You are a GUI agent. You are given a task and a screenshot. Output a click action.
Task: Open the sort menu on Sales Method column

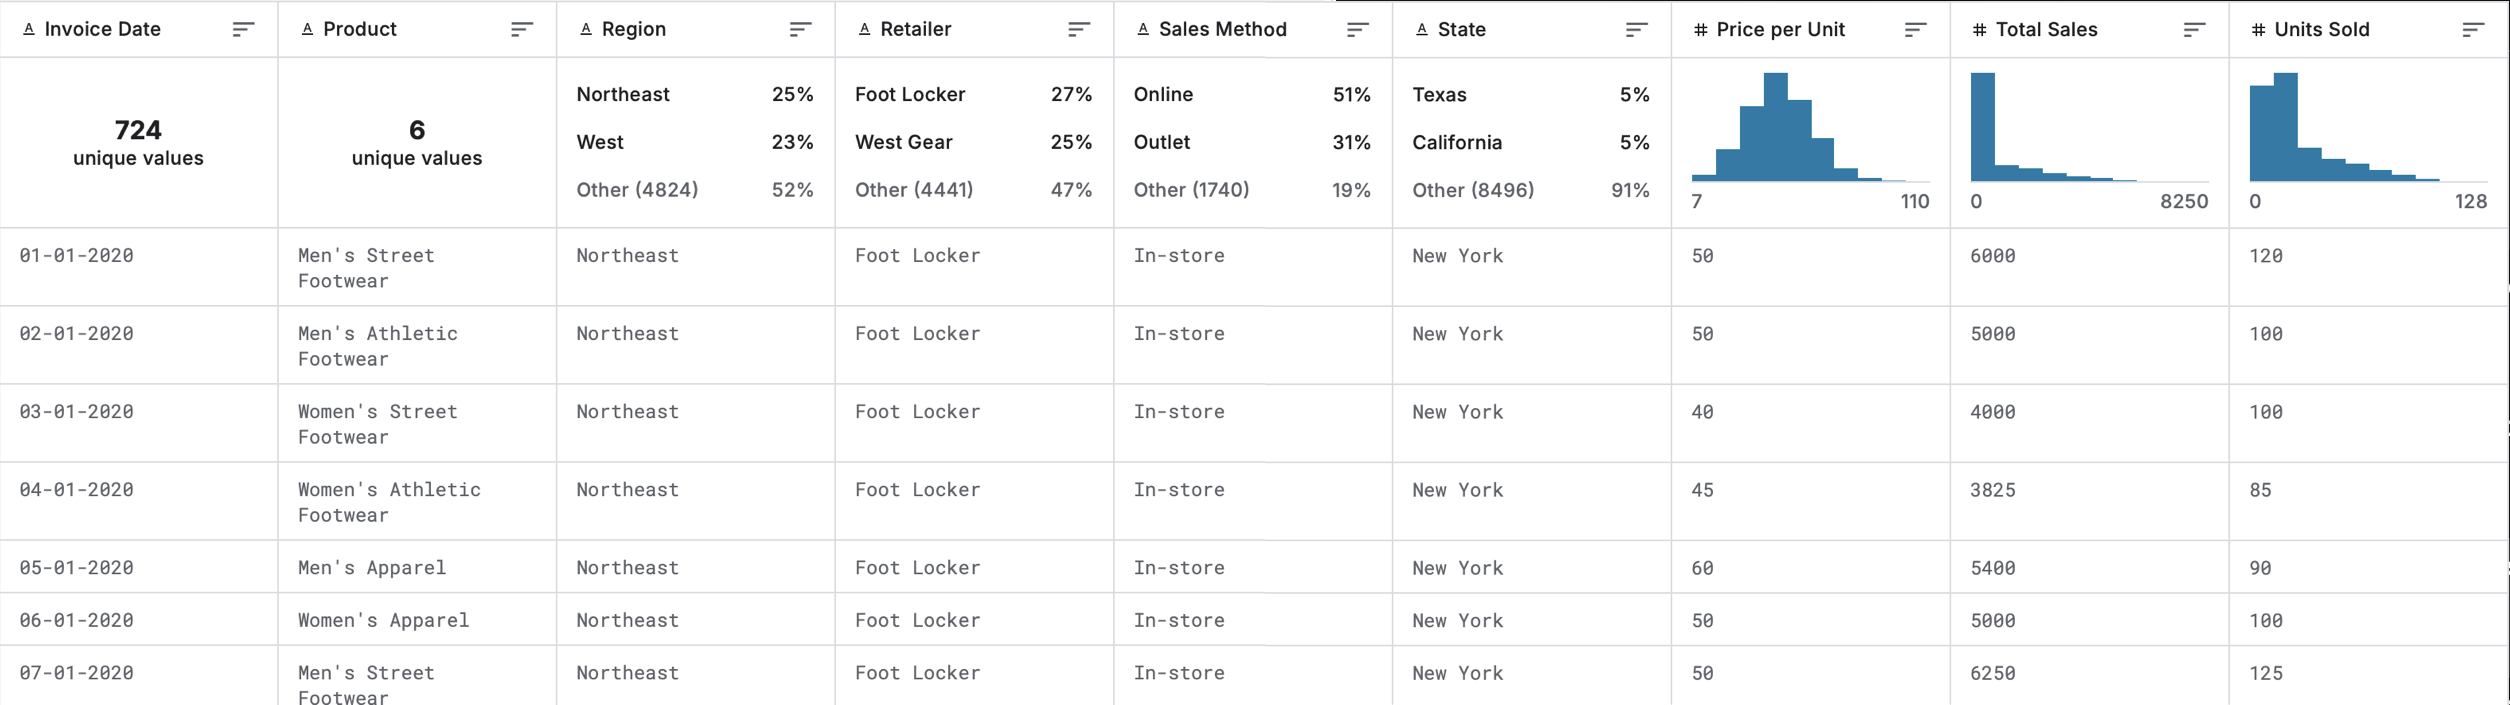(x=1356, y=30)
